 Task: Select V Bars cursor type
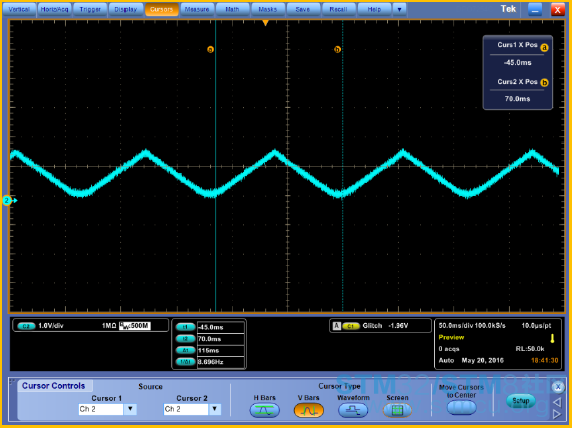(x=309, y=410)
